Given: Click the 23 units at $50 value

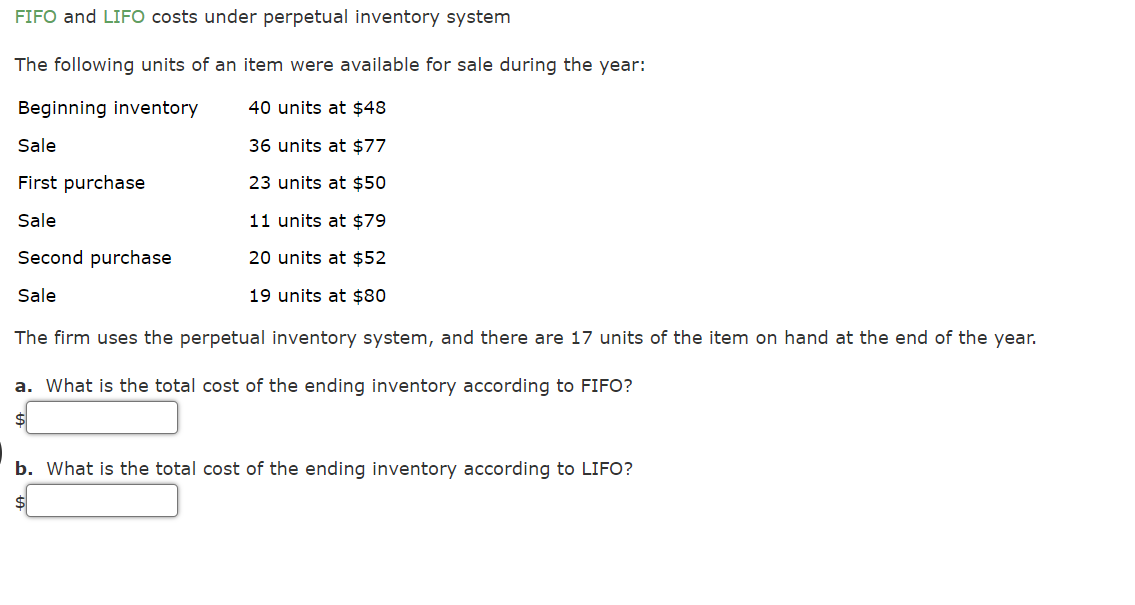Looking at the screenshot, I should tap(317, 182).
